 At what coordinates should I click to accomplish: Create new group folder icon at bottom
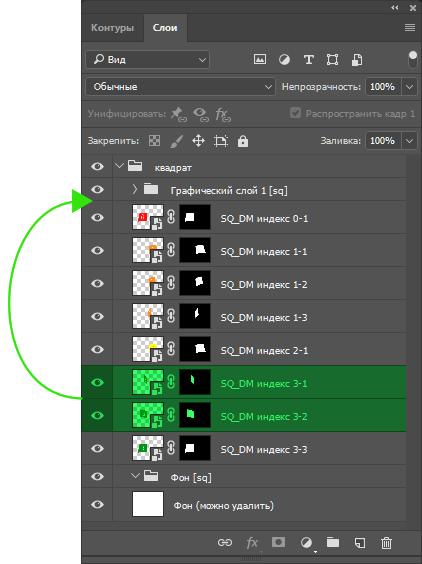(333, 542)
